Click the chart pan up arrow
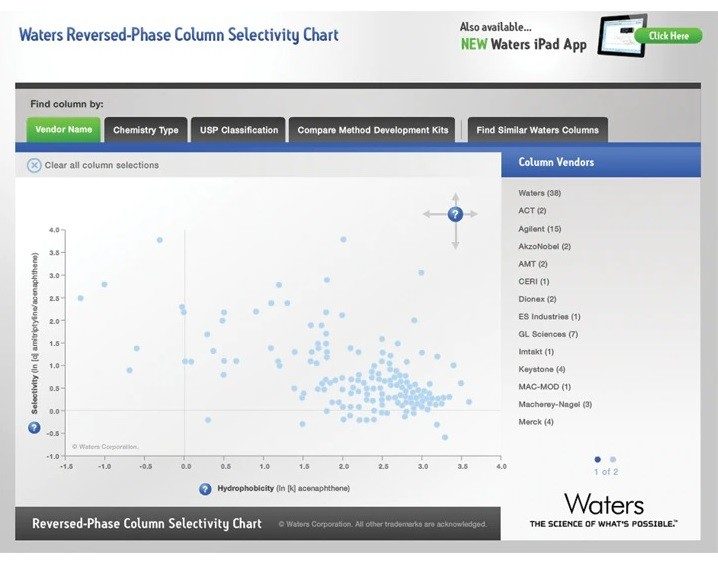The width and height of the screenshot is (718, 561). (455, 195)
